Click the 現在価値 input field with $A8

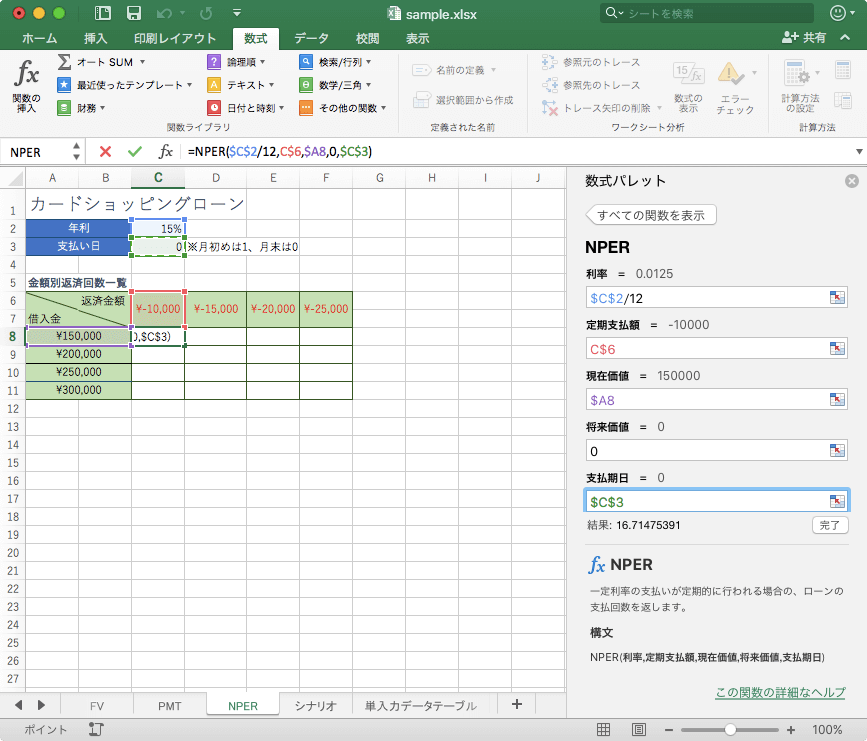(x=717, y=400)
